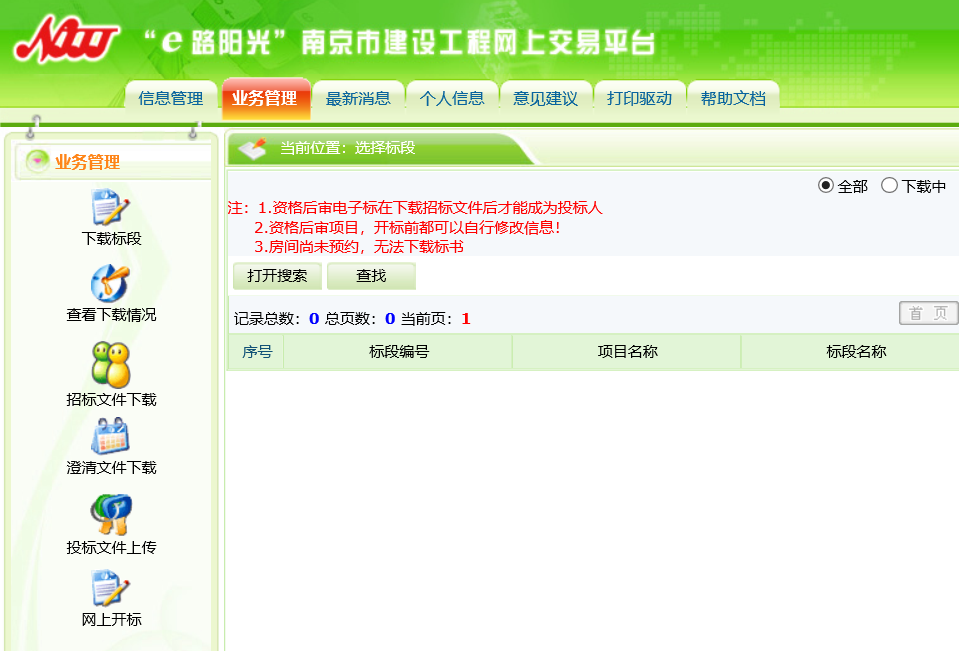Click the 投标文件上传 sidebar label
The height and width of the screenshot is (651, 959).
point(111,548)
